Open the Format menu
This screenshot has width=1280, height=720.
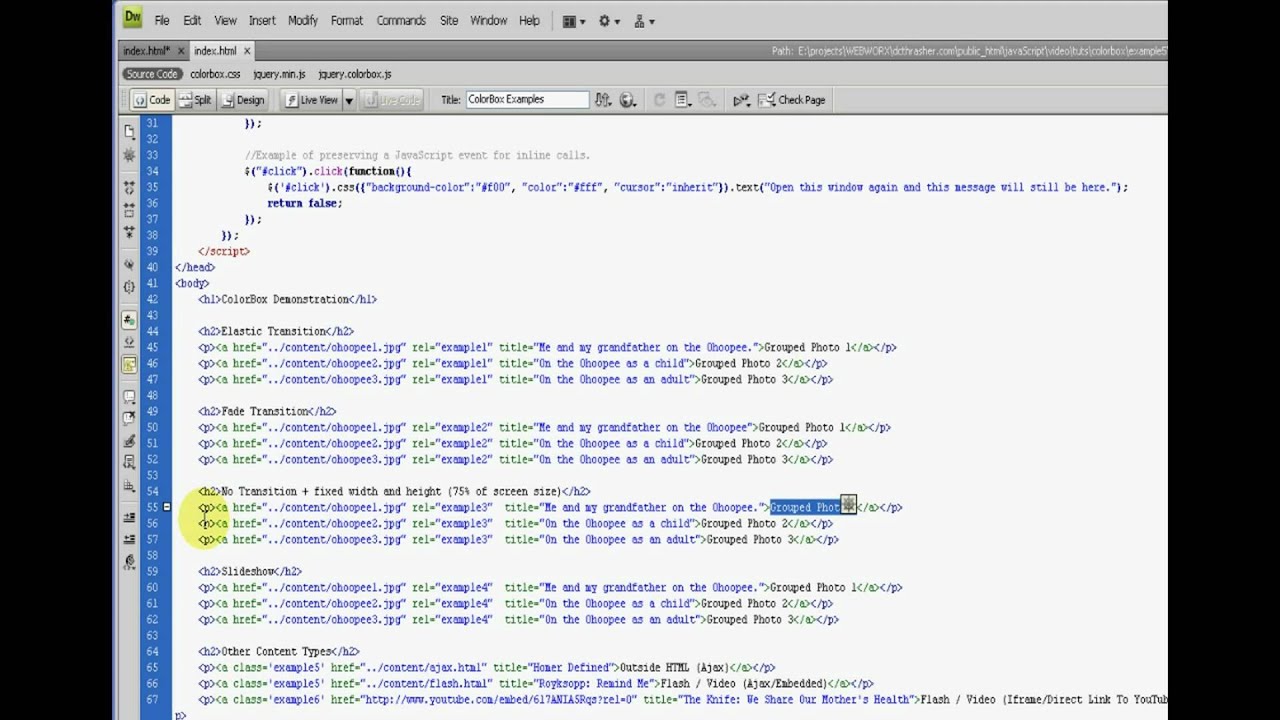pyautogui.click(x=347, y=20)
